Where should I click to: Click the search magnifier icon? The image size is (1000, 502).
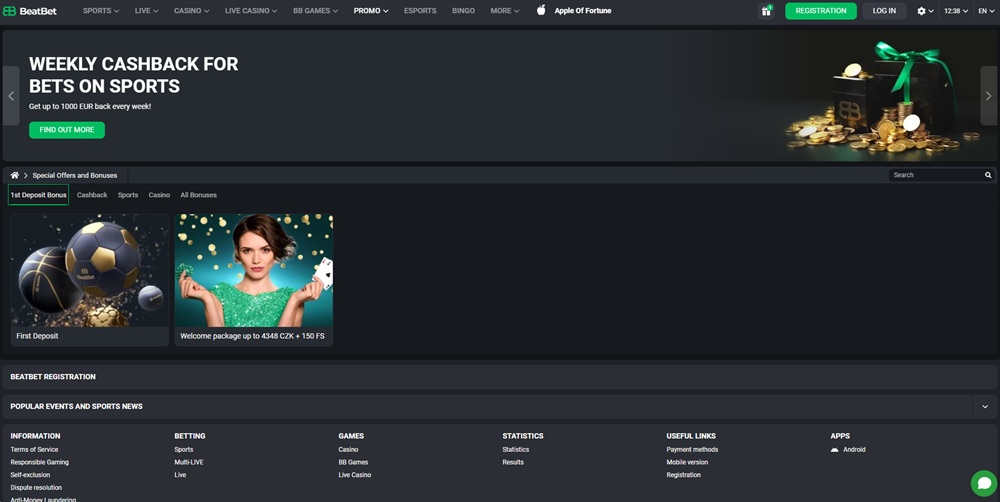pos(988,175)
